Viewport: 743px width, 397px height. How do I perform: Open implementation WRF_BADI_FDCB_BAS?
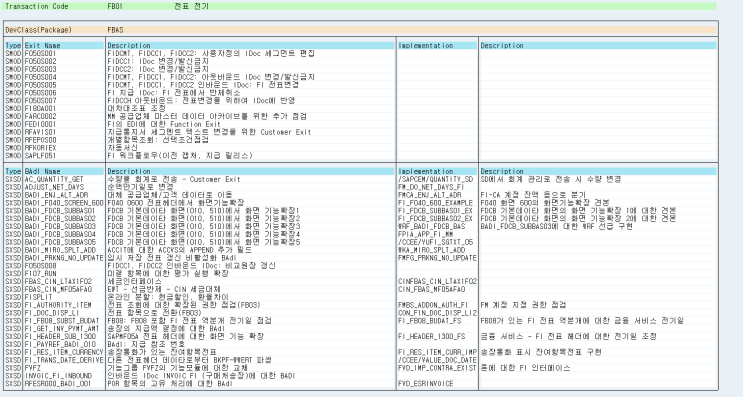tap(431, 226)
